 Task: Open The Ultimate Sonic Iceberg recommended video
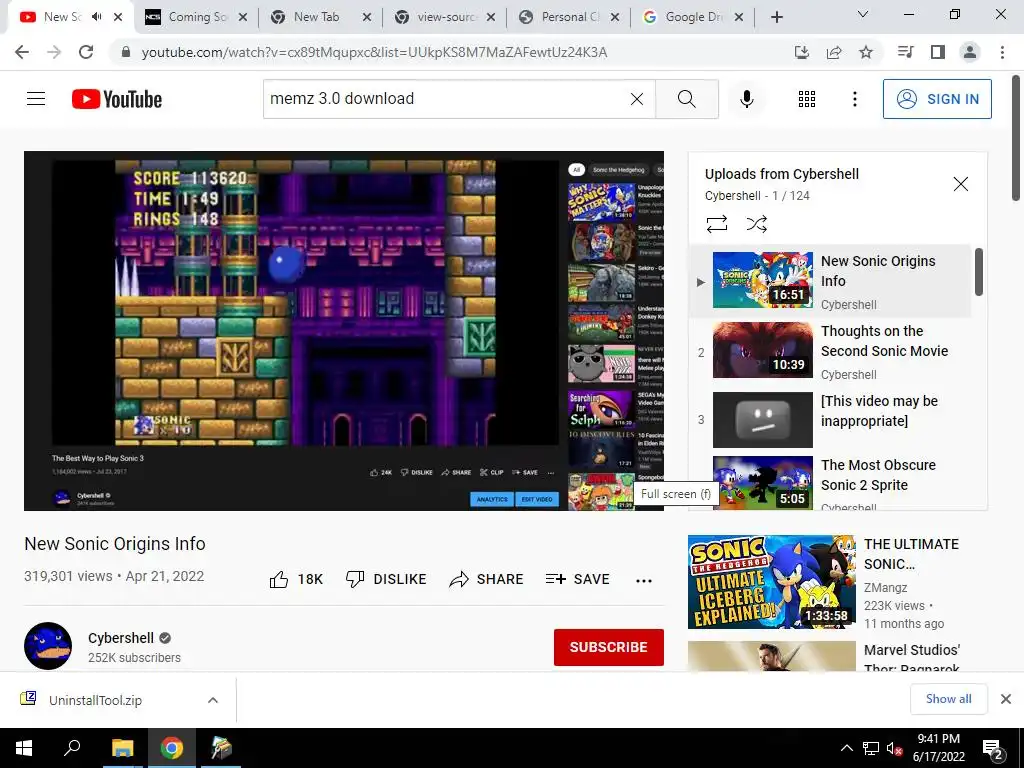(836, 582)
